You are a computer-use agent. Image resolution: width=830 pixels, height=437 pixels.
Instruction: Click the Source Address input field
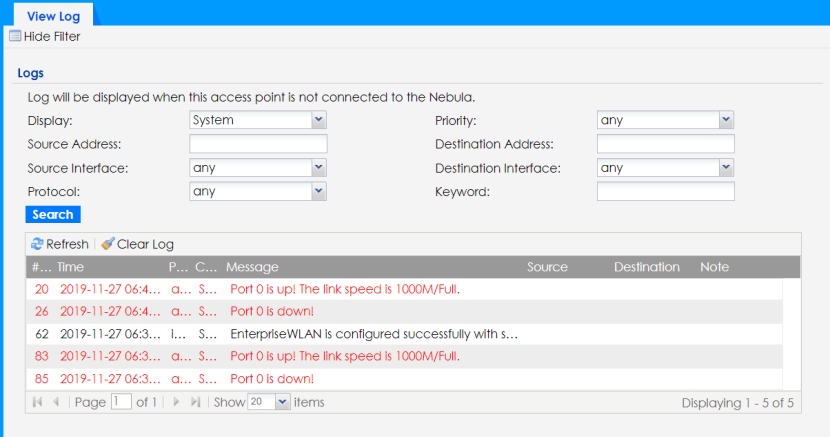pos(258,144)
